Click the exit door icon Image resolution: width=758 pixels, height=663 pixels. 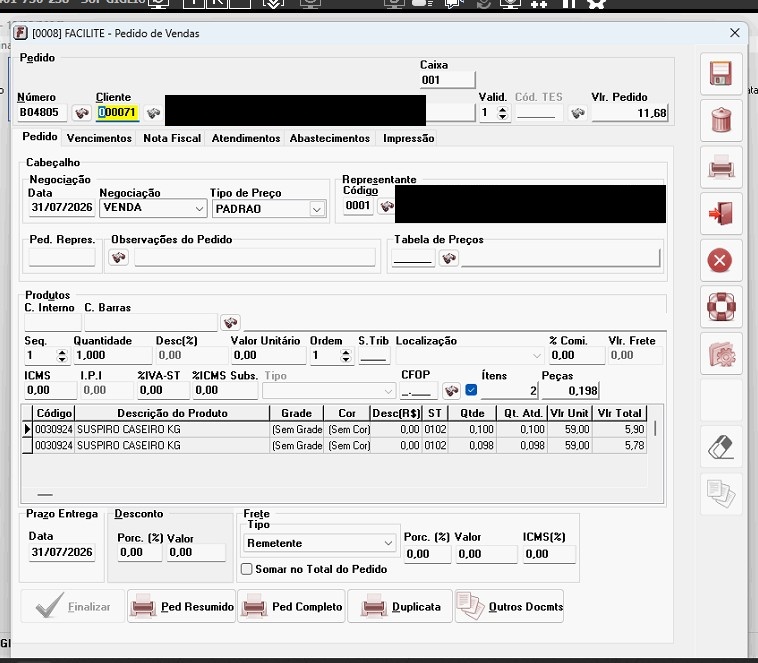(x=720, y=213)
